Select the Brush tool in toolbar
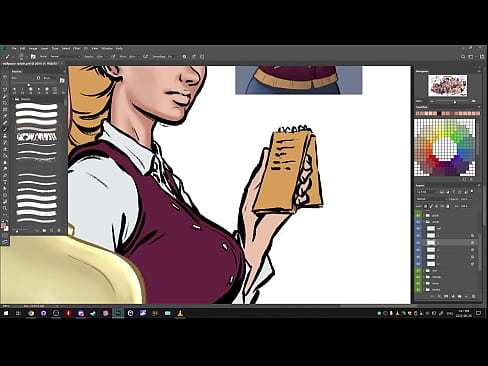Screen dimensions: 488x366 tap(5, 129)
